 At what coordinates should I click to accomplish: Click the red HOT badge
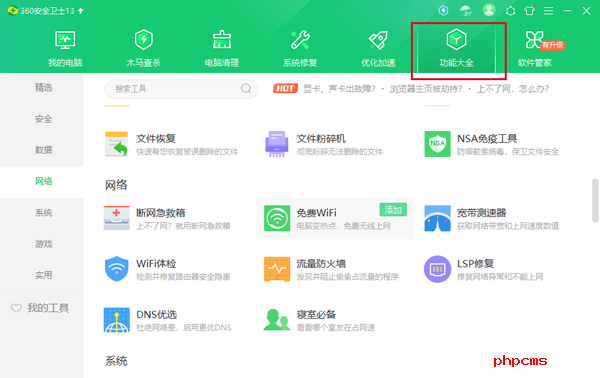(x=285, y=89)
